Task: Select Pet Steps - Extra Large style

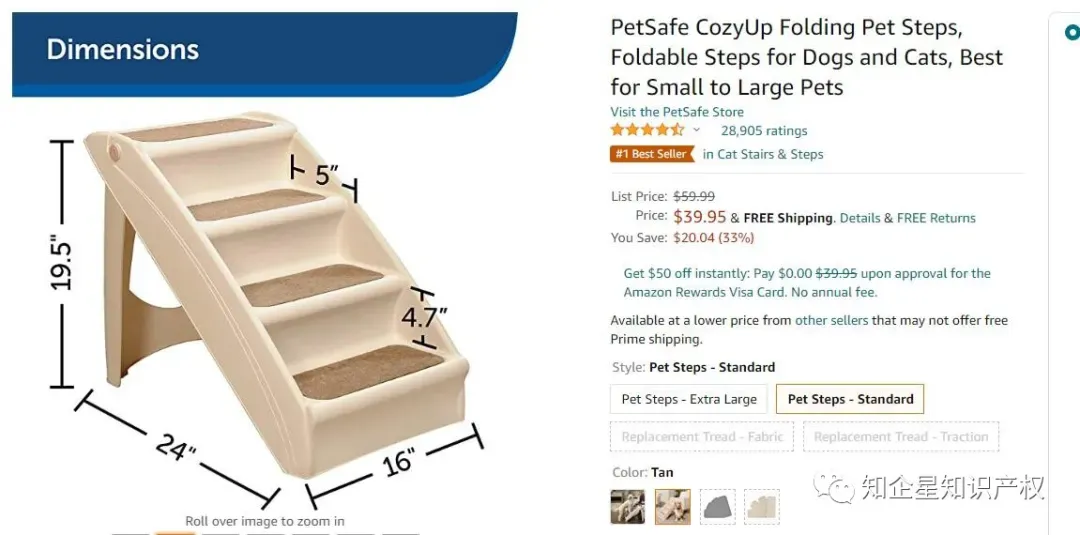Action: coord(689,399)
